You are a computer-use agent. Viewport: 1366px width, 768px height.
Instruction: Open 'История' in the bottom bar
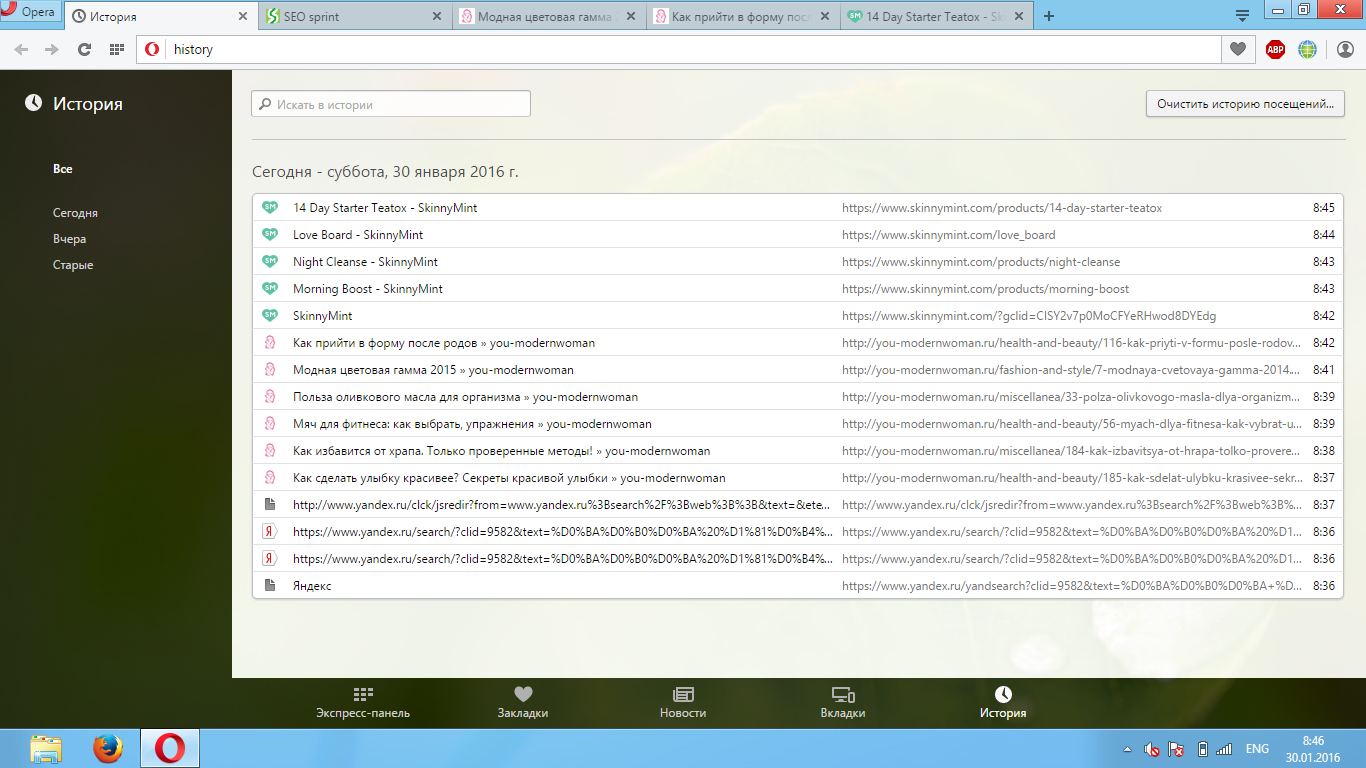pyautogui.click(x=1003, y=703)
